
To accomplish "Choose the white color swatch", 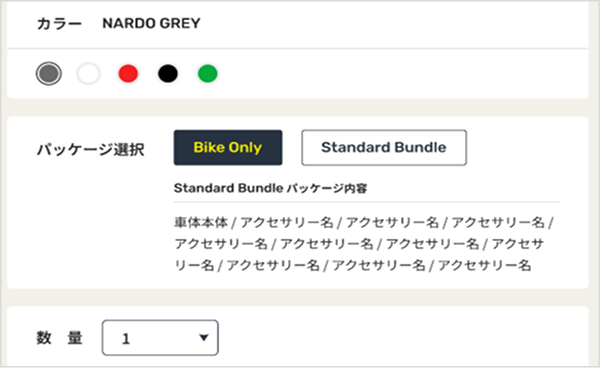I will point(88,73).
